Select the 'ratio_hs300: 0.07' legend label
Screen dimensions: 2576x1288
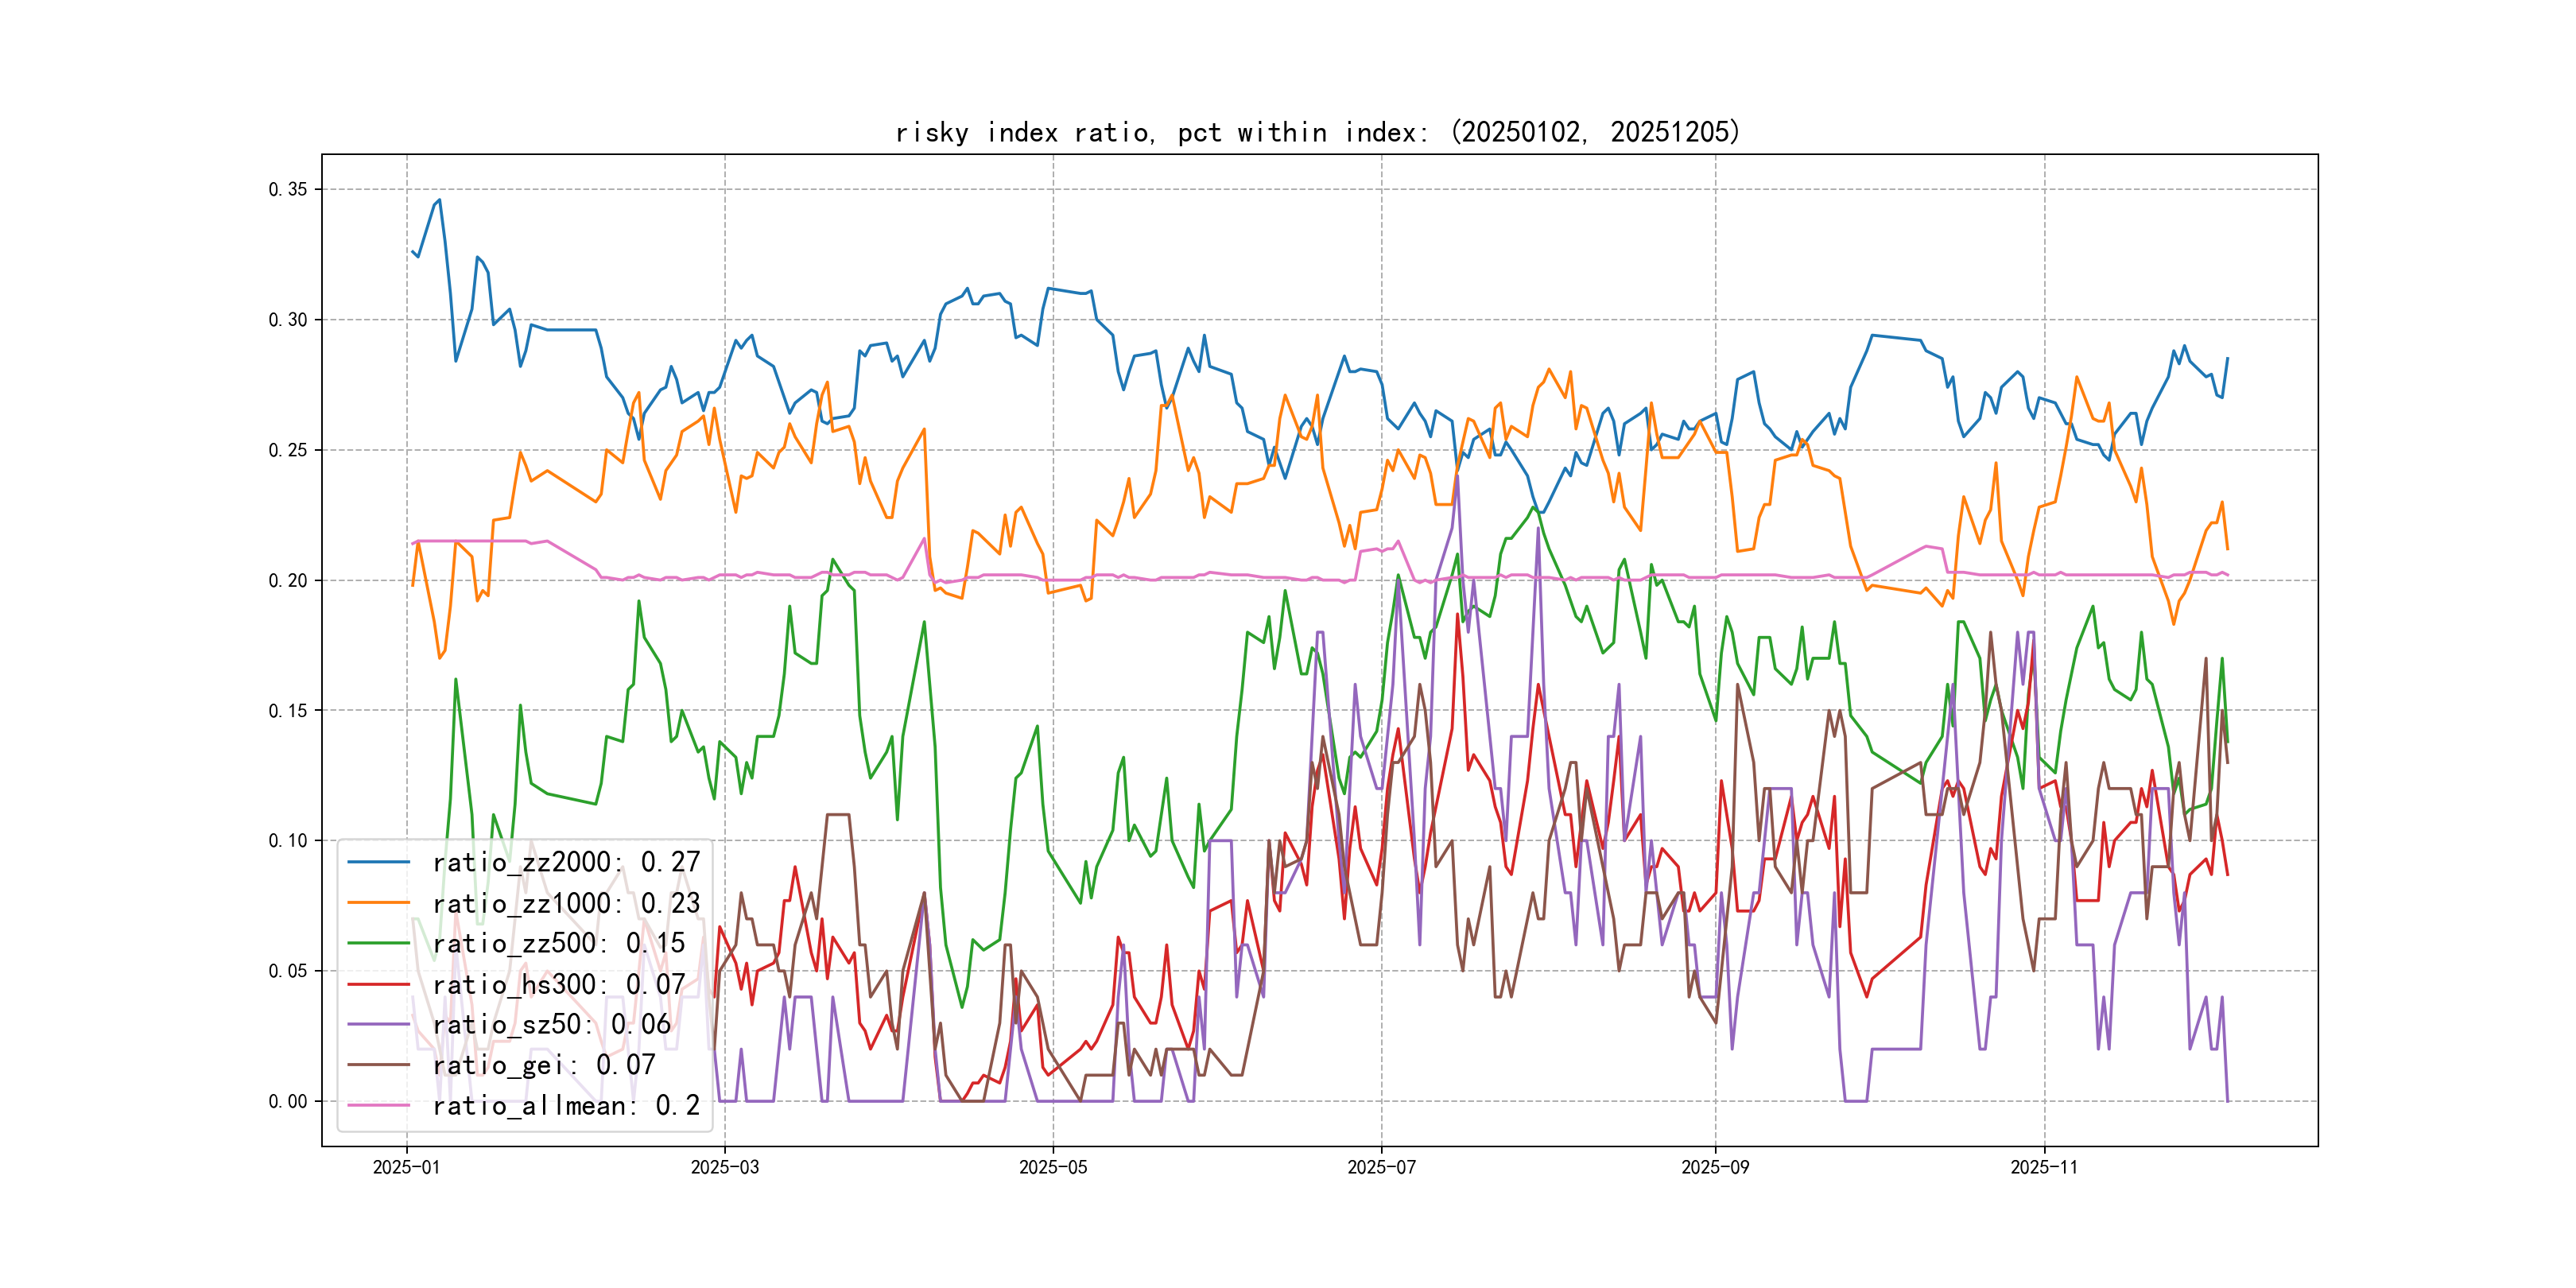click(558, 984)
